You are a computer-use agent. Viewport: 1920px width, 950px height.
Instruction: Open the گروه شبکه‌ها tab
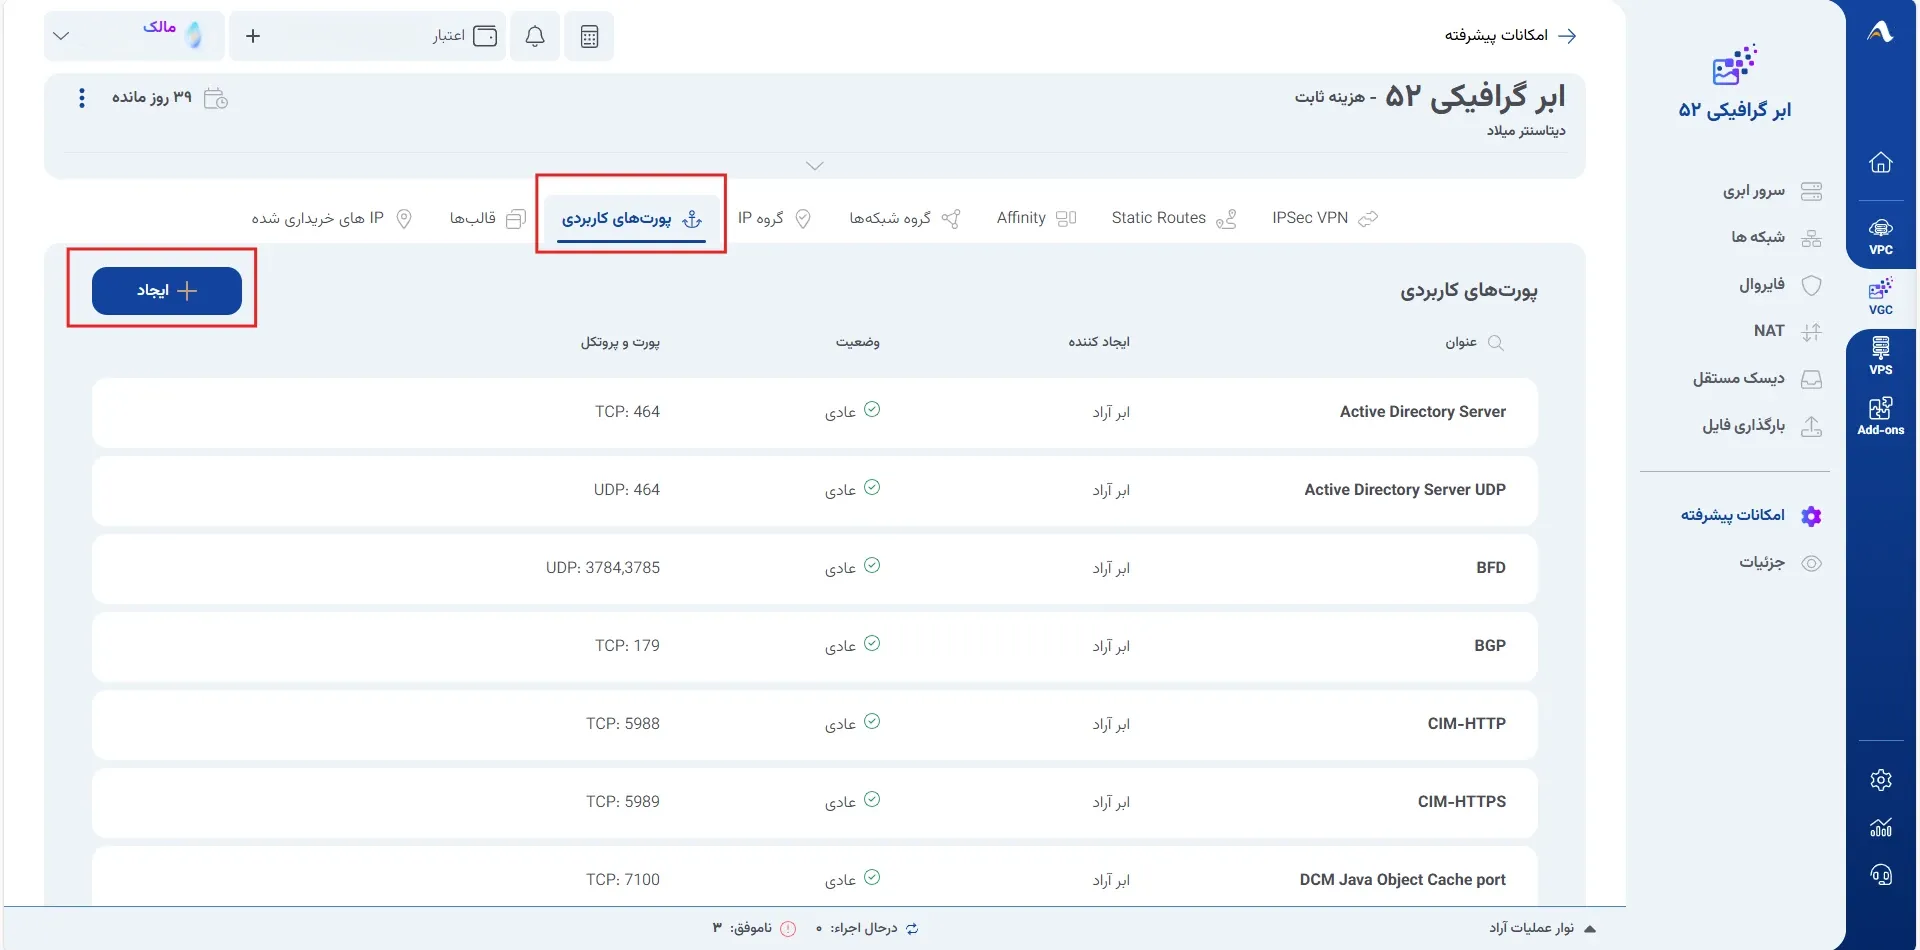pos(905,218)
